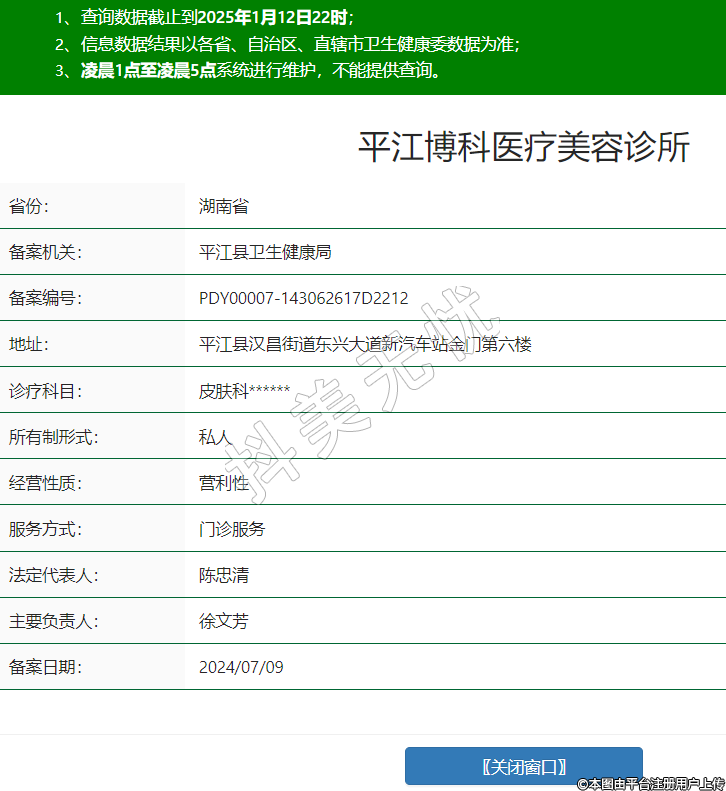The height and width of the screenshot is (791, 726).
Task: Click the 本图由平台注册用户上传 watermark
Action: coord(650,783)
